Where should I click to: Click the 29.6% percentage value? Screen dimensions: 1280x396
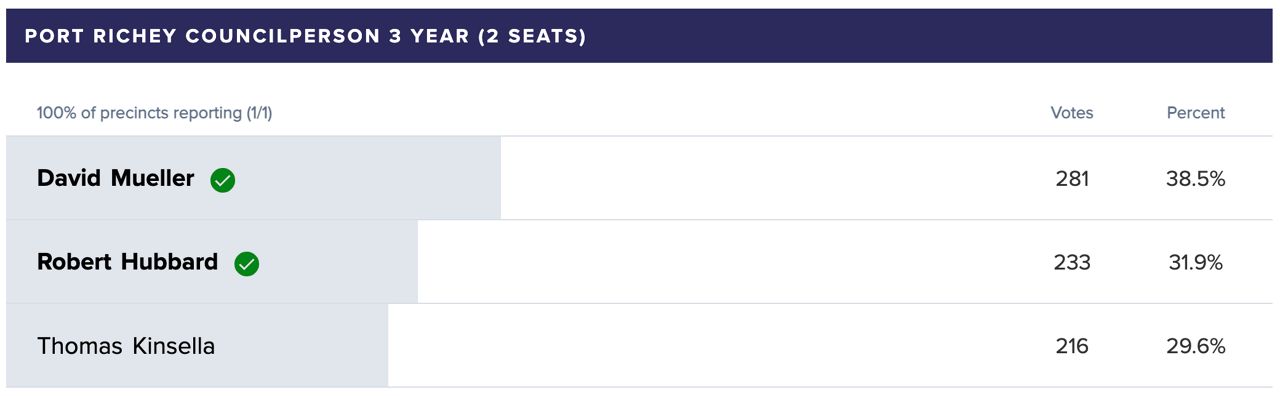(x=1196, y=346)
